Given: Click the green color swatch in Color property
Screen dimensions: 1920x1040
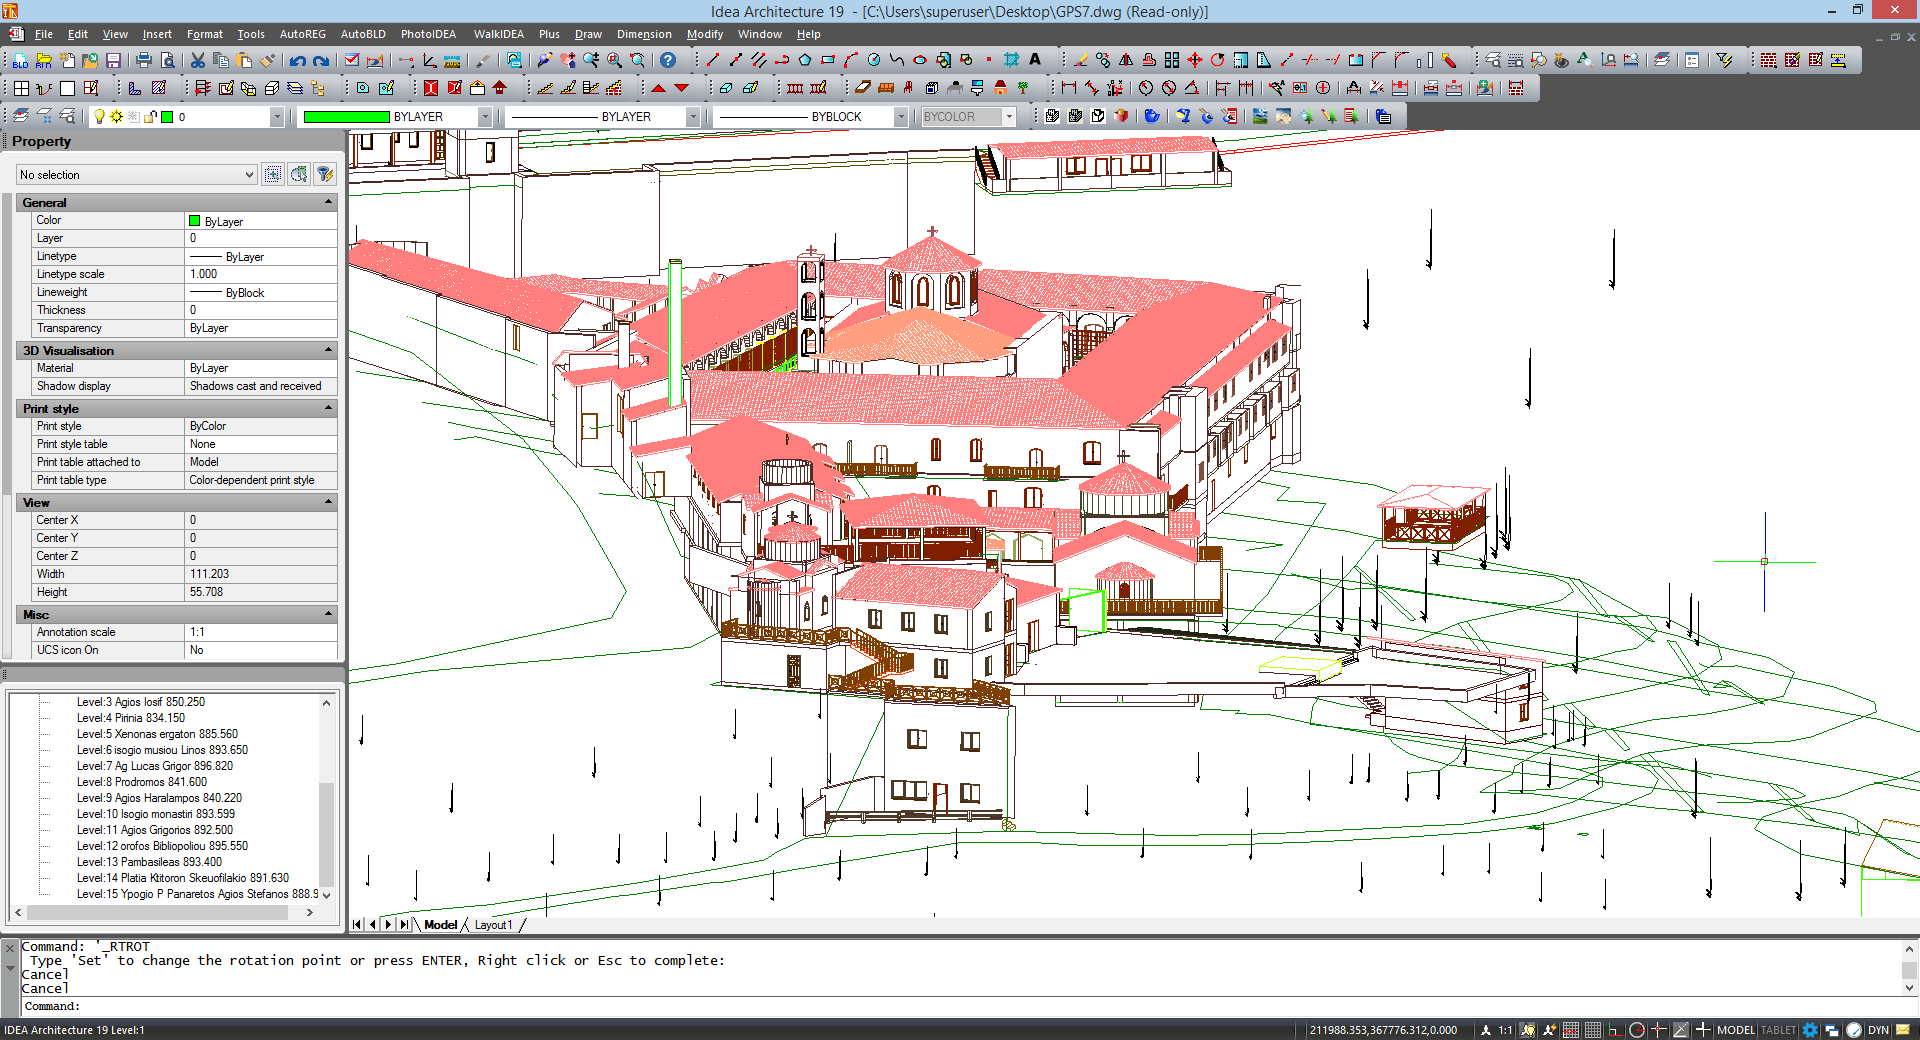Looking at the screenshot, I should pyautogui.click(x=195, y=221).
